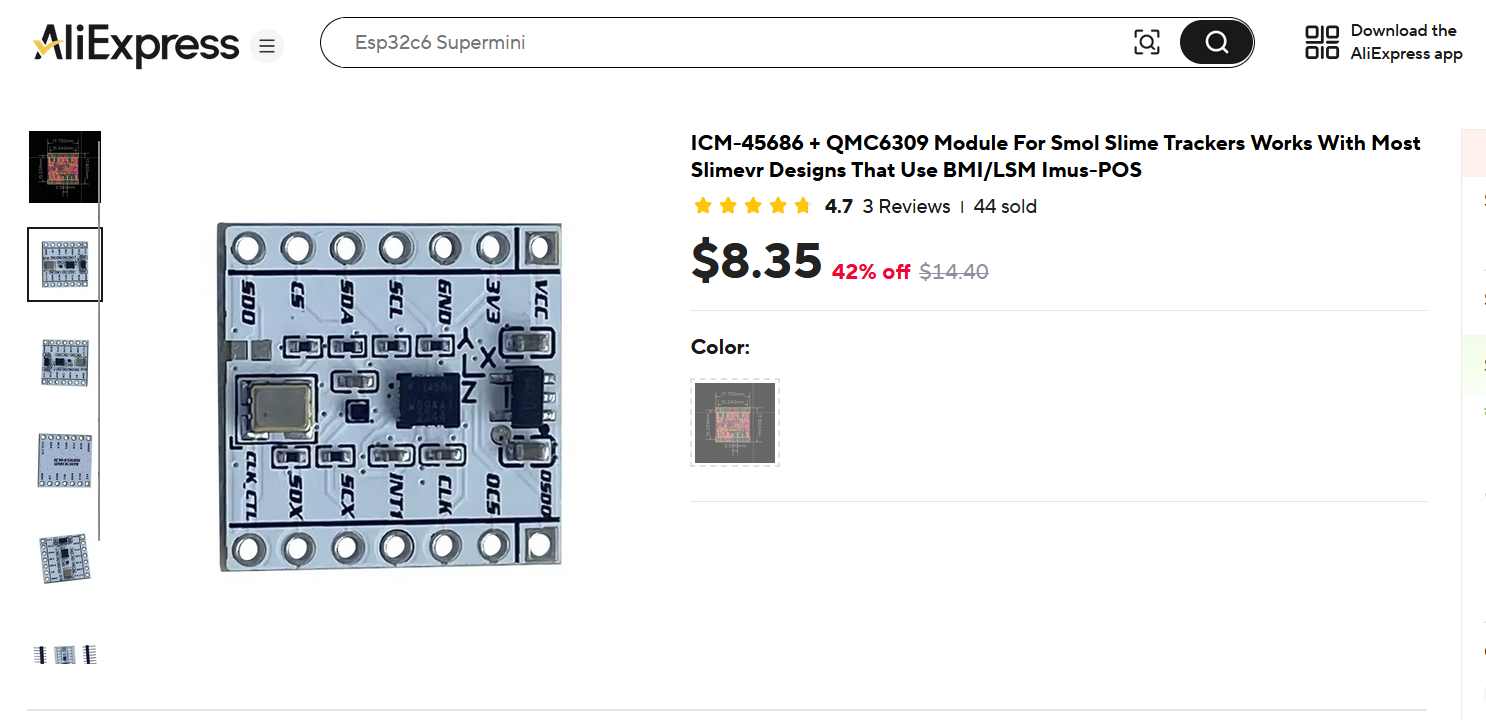Open the 3 Reviews link

pyautogui.click(x=906, y=207)
